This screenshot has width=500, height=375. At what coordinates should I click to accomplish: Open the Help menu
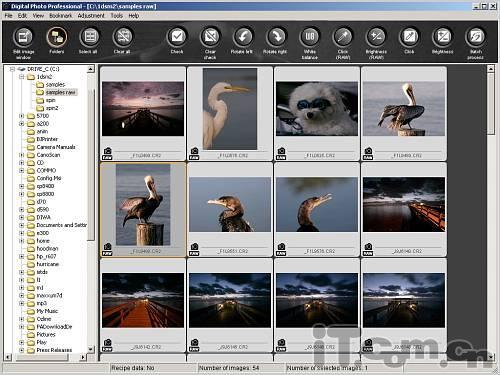tap(134, 16)
